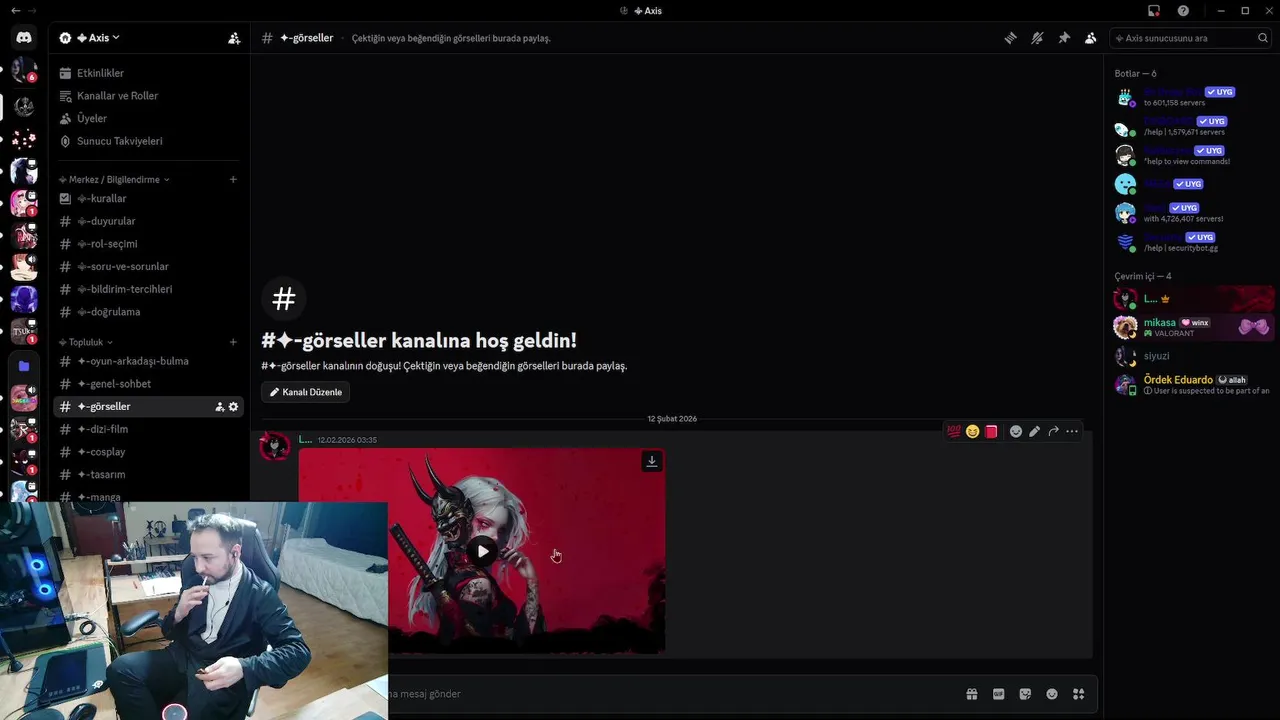This screenshot has width=1280, height=720.
Task: Open emoji picker in message bar
Action: pyautogui.click(x=1052, y=694)
